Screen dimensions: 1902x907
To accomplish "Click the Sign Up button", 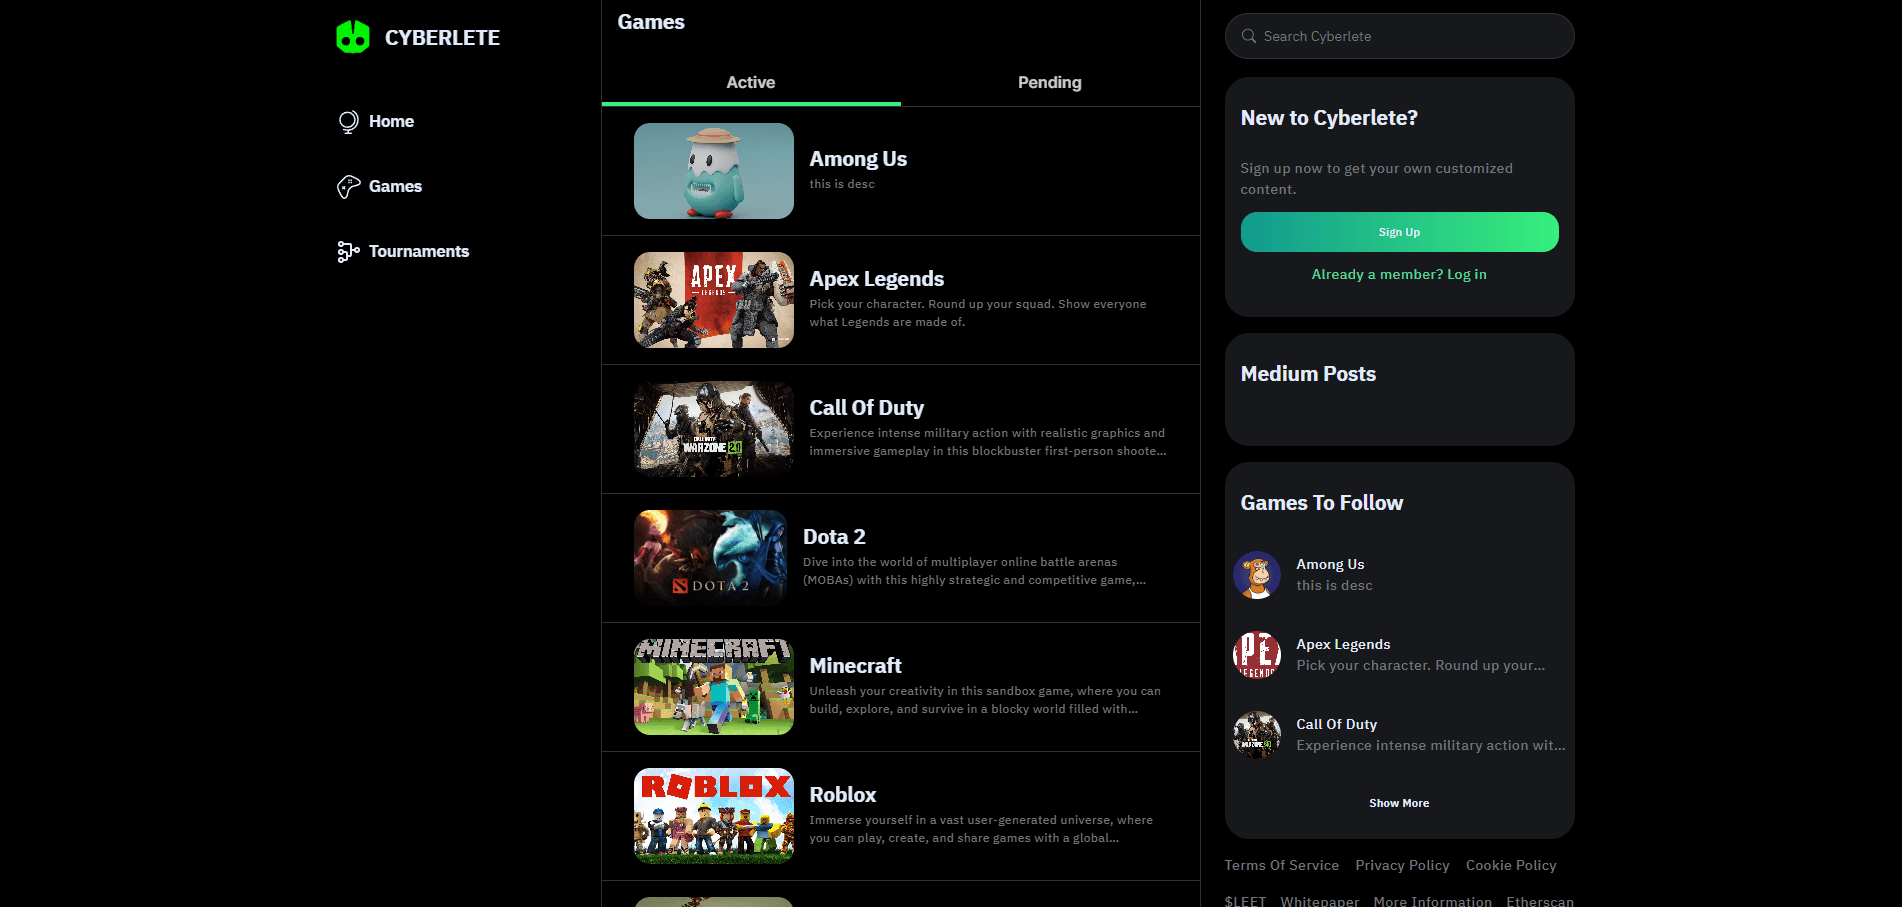I will click(x=1400, y=232).
